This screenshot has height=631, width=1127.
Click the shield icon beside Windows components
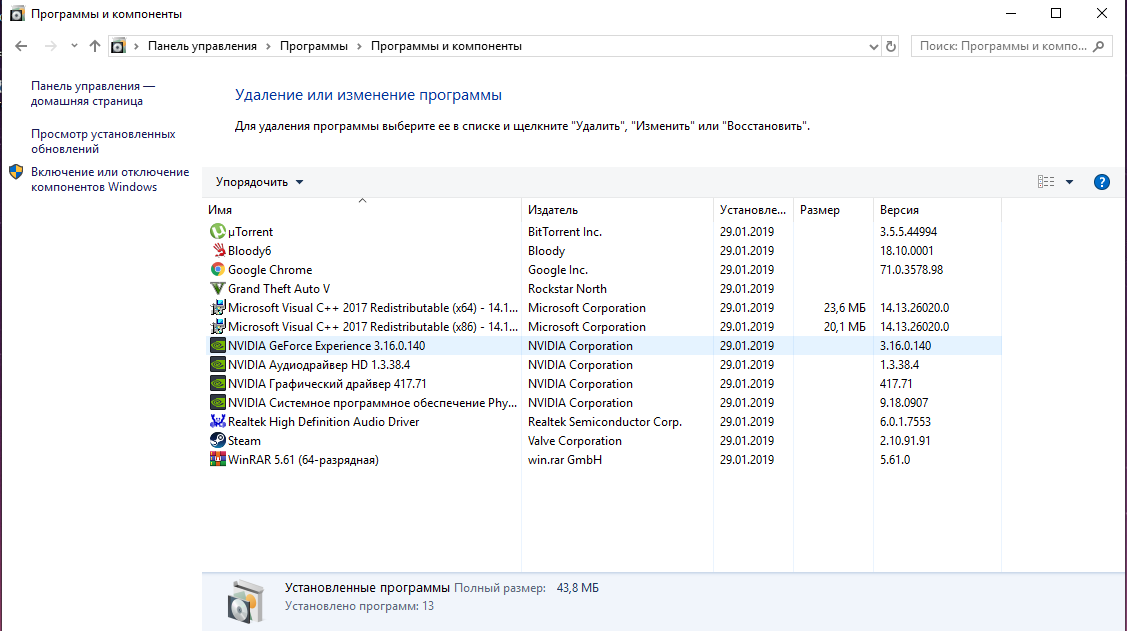click(16, 172)
